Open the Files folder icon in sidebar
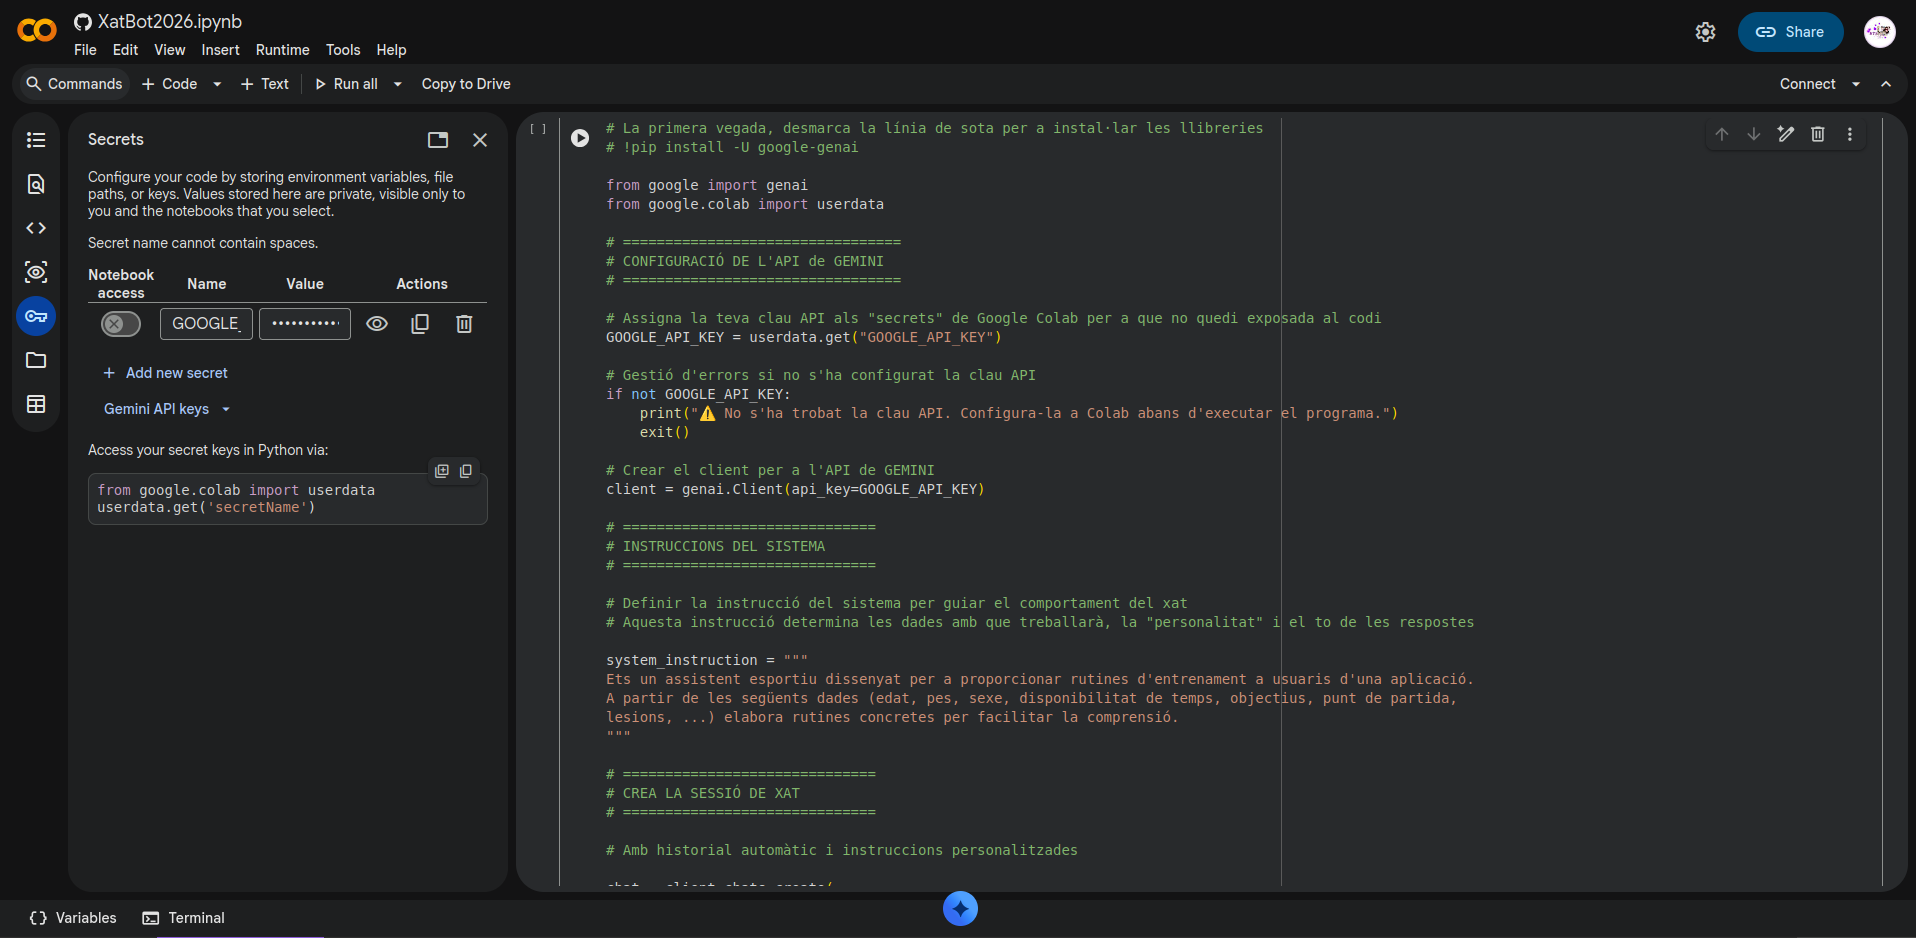 (36, 360)
